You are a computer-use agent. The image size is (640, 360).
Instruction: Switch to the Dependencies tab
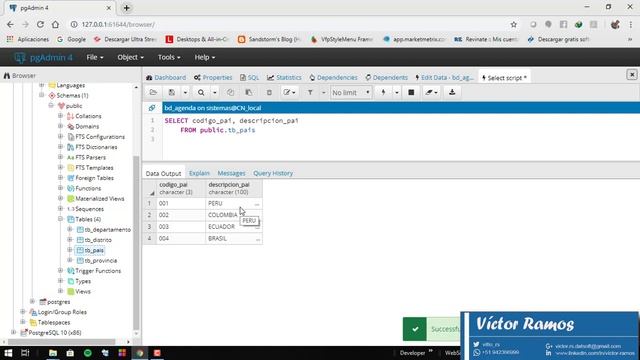333,78
